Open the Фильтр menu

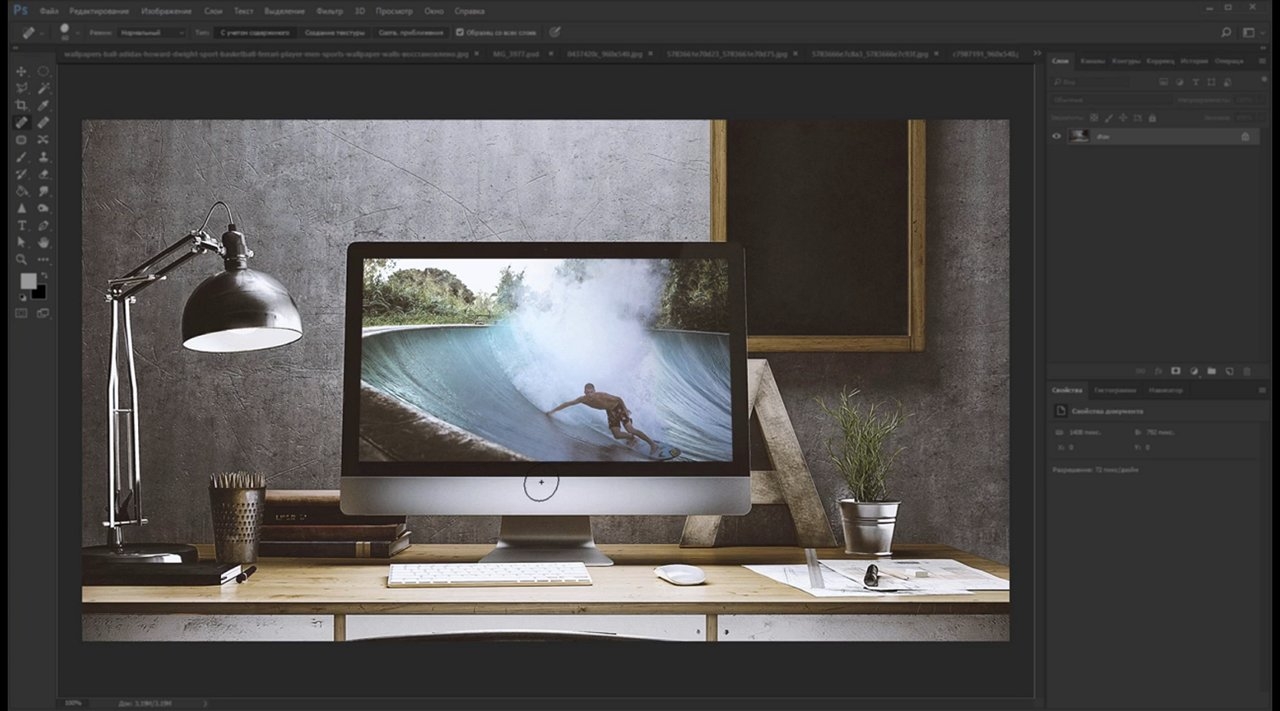(x=329, y=10)
